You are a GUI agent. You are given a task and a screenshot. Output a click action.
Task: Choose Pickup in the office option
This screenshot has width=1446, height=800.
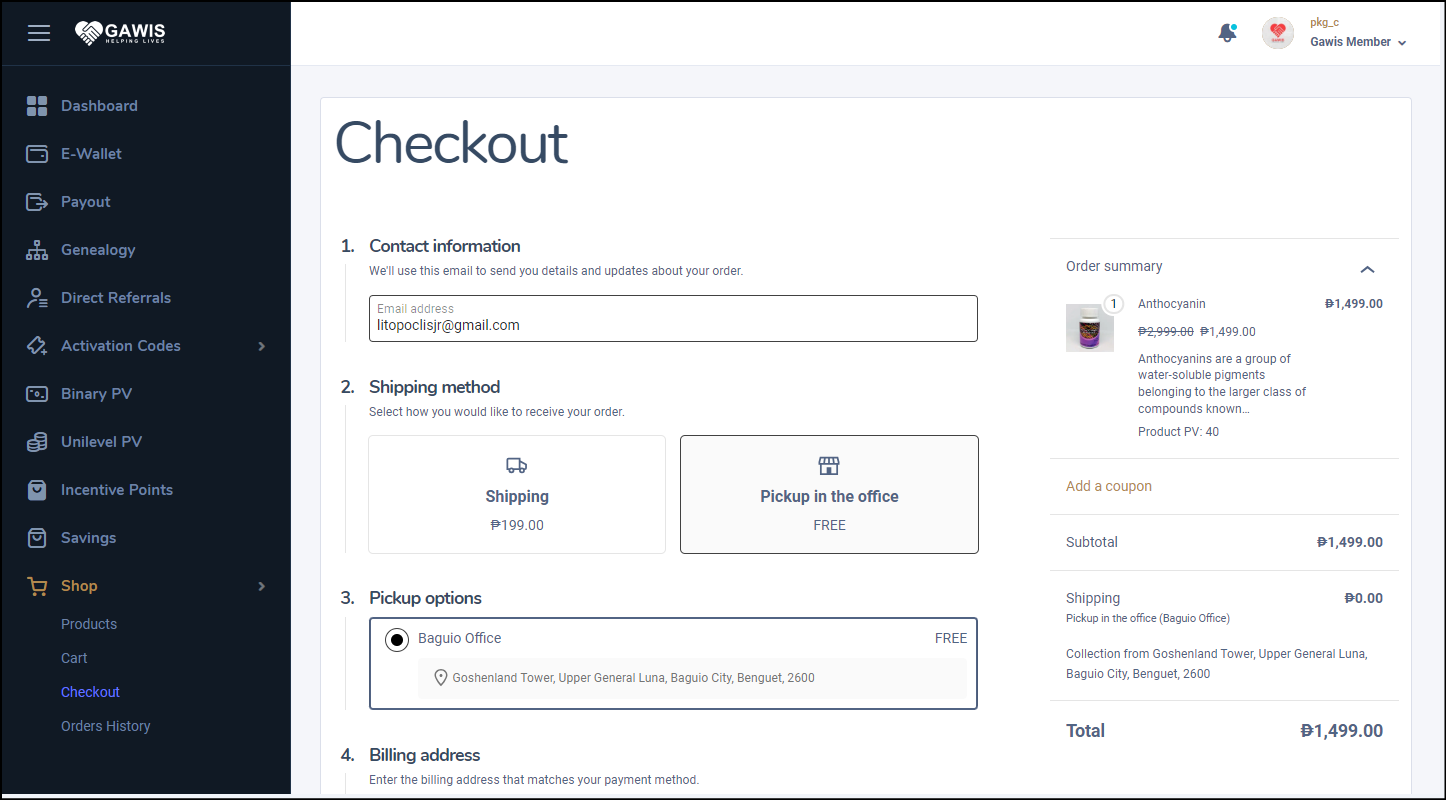click(x=828, y=494)
